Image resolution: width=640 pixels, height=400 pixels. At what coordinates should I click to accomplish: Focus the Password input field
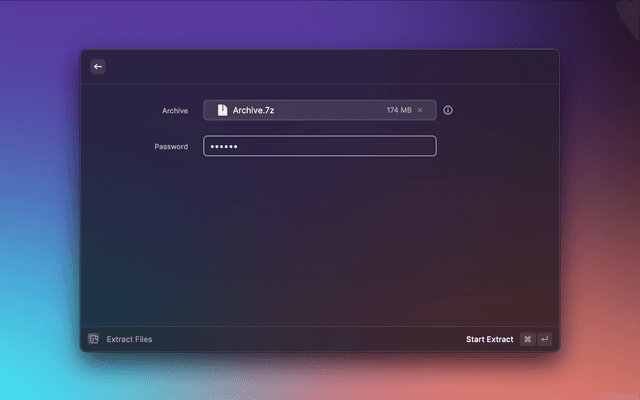coord(340,146)
